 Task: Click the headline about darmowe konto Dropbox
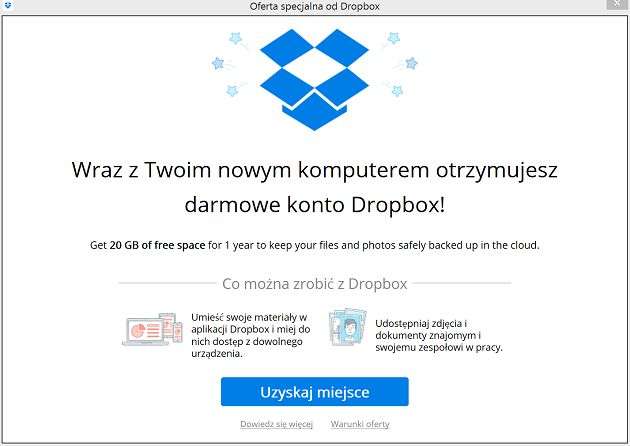tap(315, 187)
